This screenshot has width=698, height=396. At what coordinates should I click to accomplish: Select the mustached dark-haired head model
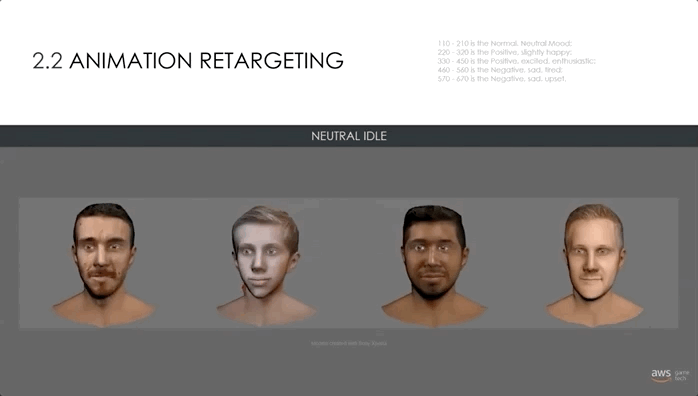tap(103, 265)
